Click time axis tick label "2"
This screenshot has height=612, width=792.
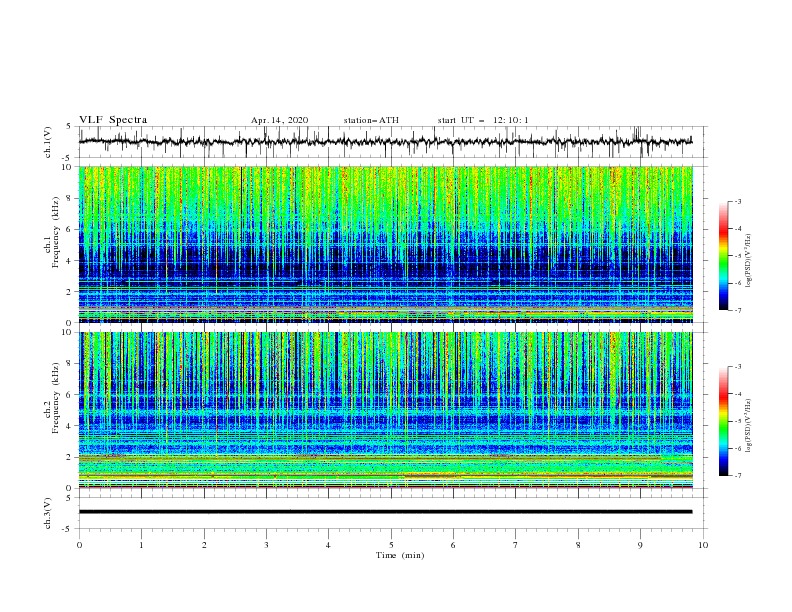[x=204, y=545]
